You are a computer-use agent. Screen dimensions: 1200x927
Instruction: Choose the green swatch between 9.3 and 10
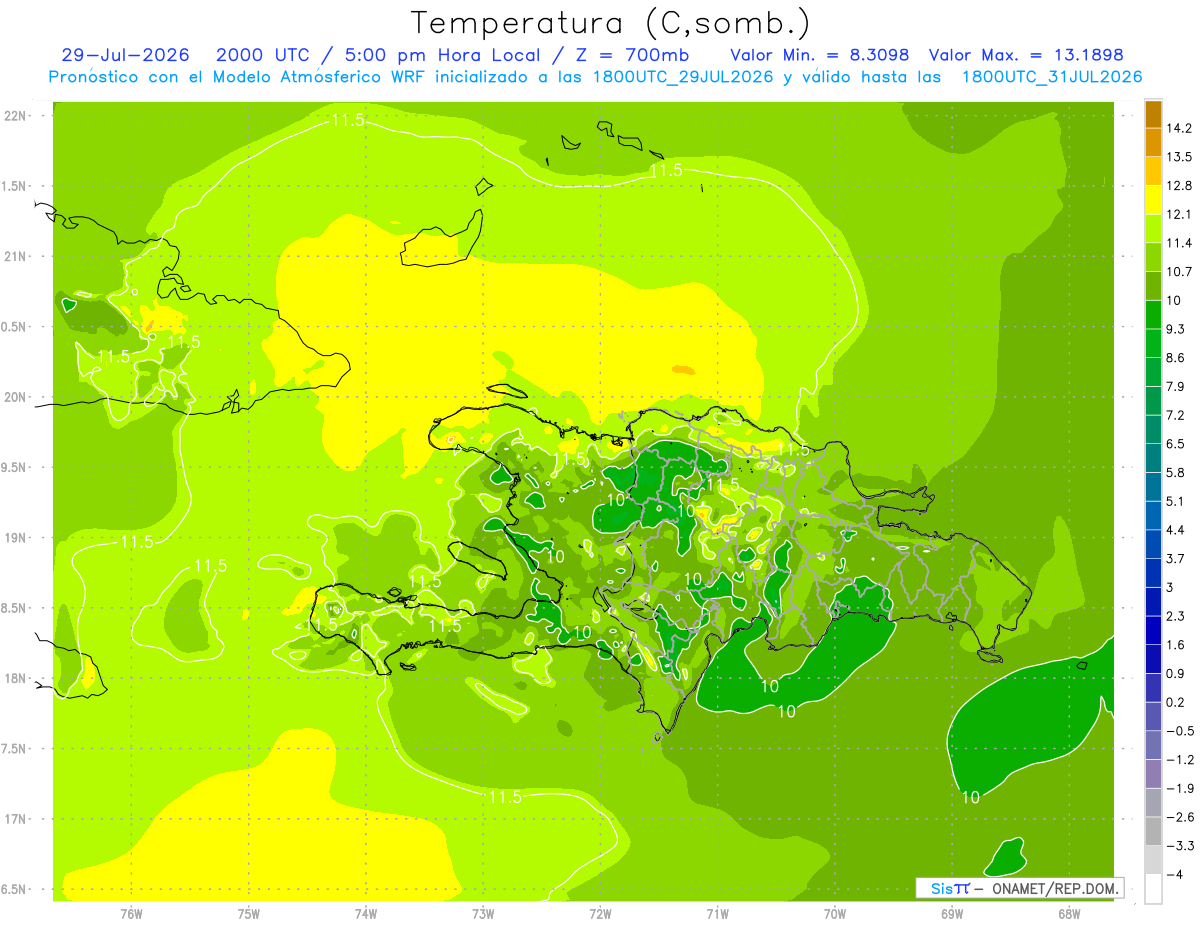click(1153, 314)
